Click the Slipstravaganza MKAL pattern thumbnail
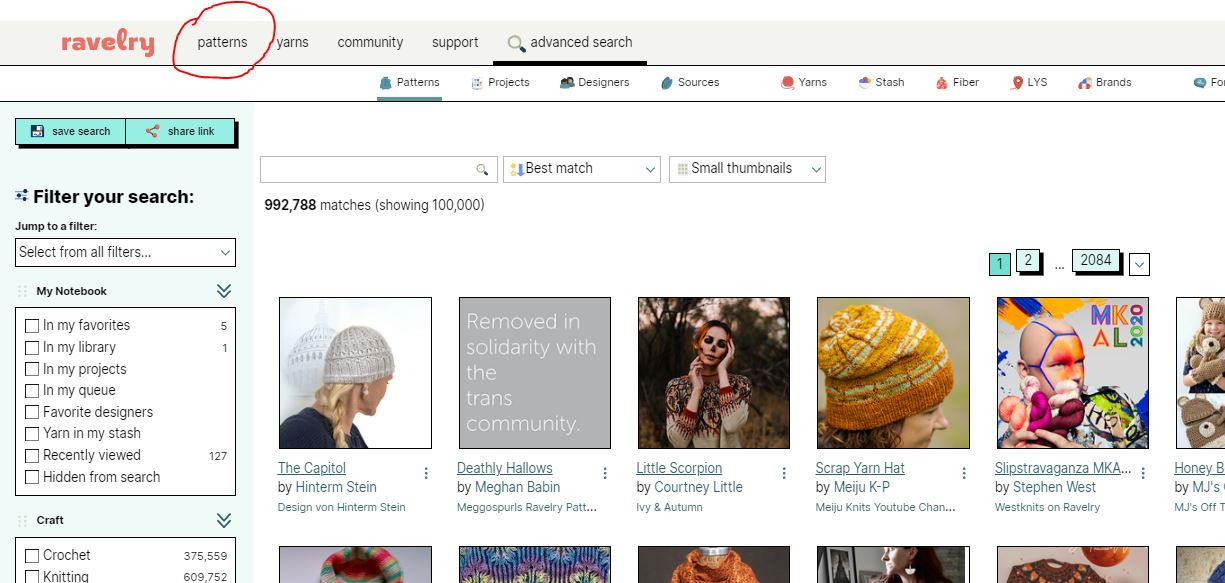The width and height of the screenshot is (1225, 583). click(1072, 373)
